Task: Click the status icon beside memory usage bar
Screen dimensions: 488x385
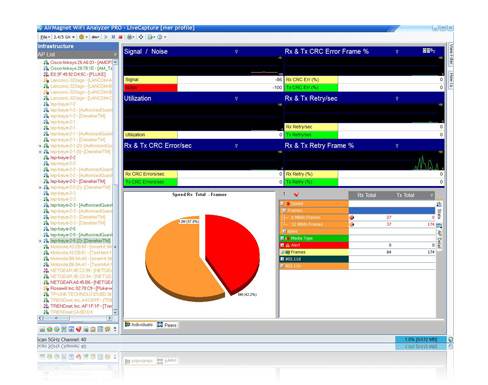Action: click(450, 339)
